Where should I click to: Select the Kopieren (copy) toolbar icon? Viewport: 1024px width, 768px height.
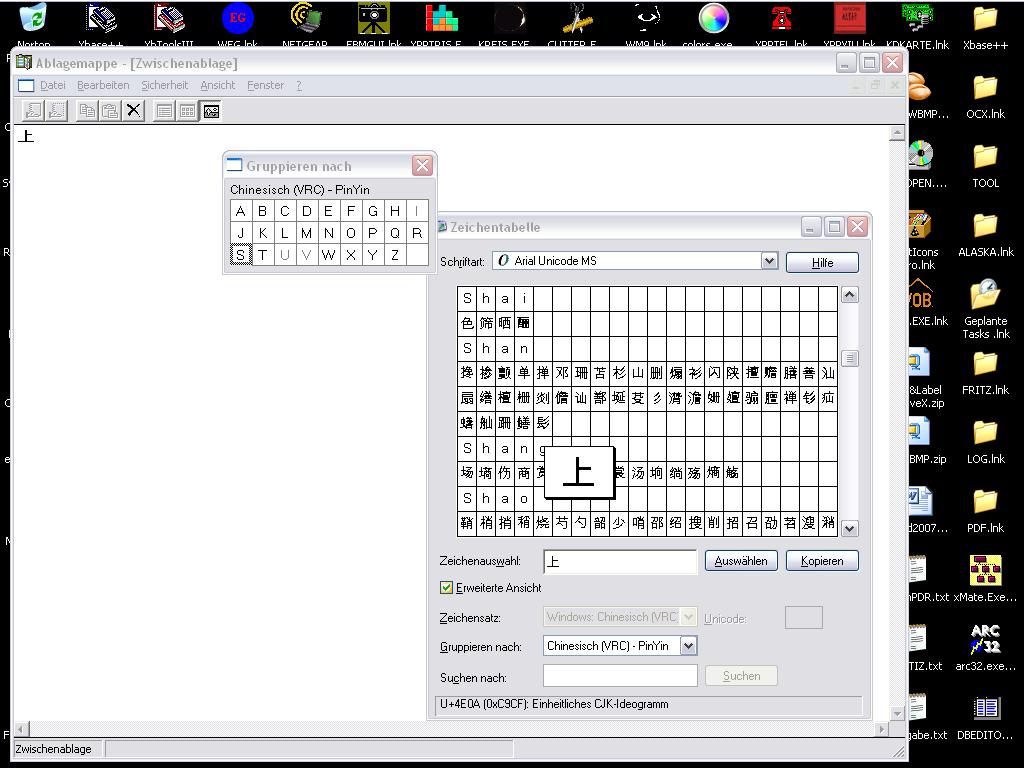click(88, 110)
